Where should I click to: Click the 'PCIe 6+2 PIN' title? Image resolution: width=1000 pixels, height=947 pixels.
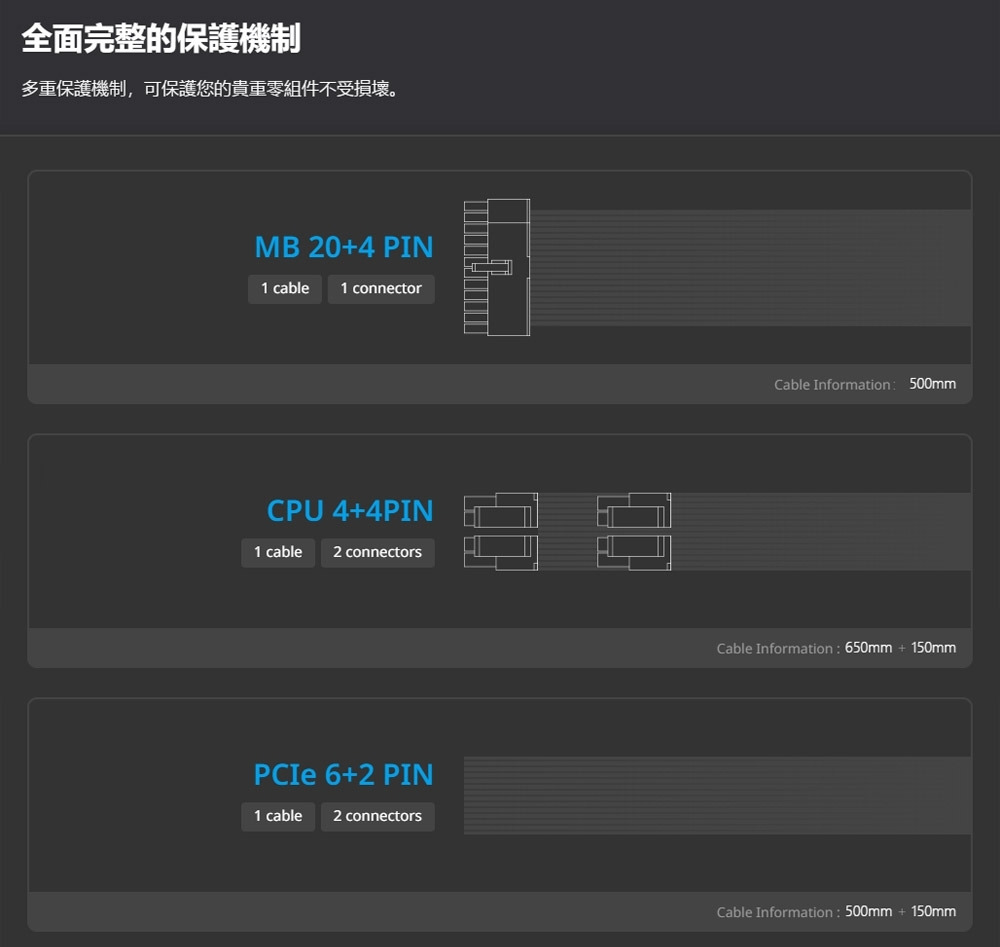coord(343,775)
